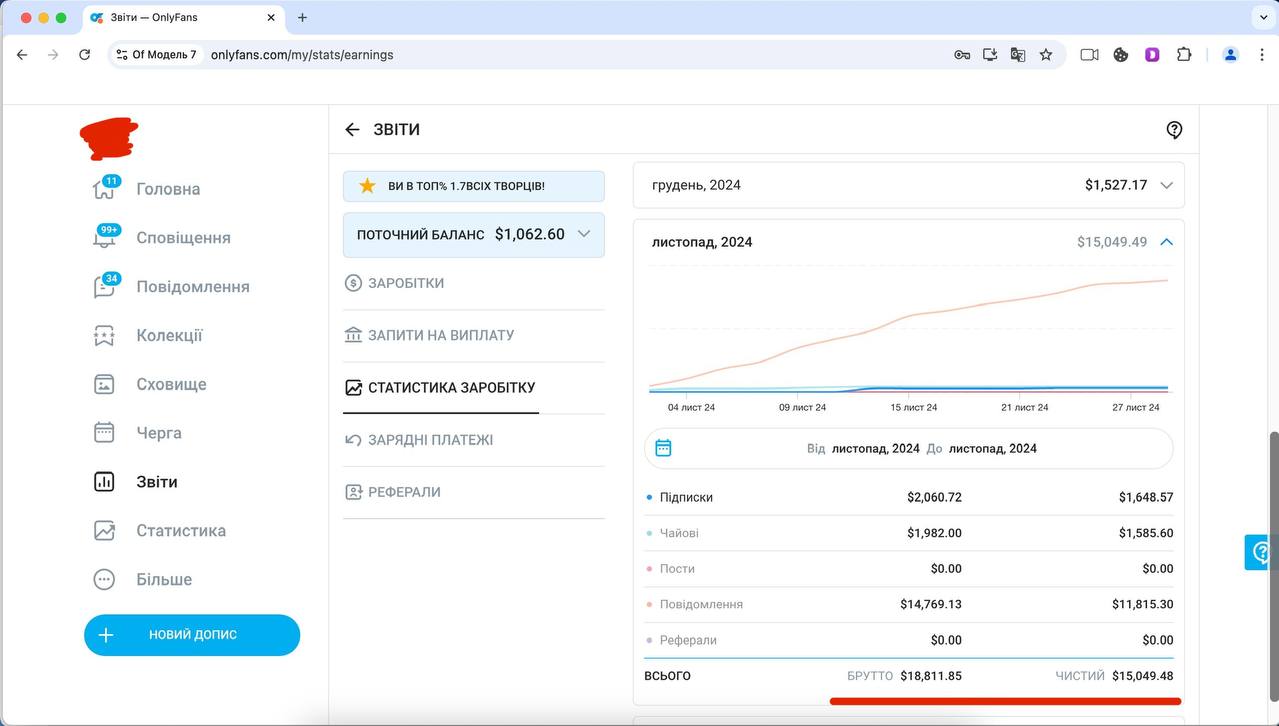Open browser profile avatar

click(1230, 55)
